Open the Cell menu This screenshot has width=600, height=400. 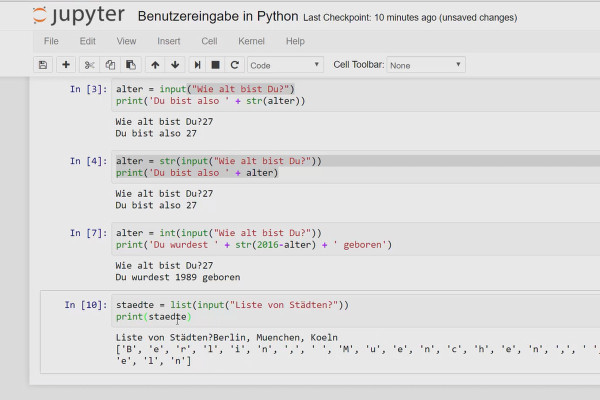click(x=209, y=41)
